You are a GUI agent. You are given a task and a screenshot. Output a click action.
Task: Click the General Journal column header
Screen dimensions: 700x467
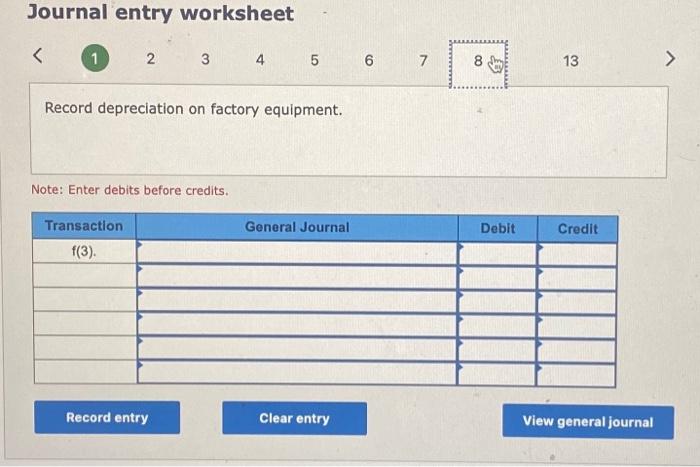pyautogui.click(x=297, y=227)
